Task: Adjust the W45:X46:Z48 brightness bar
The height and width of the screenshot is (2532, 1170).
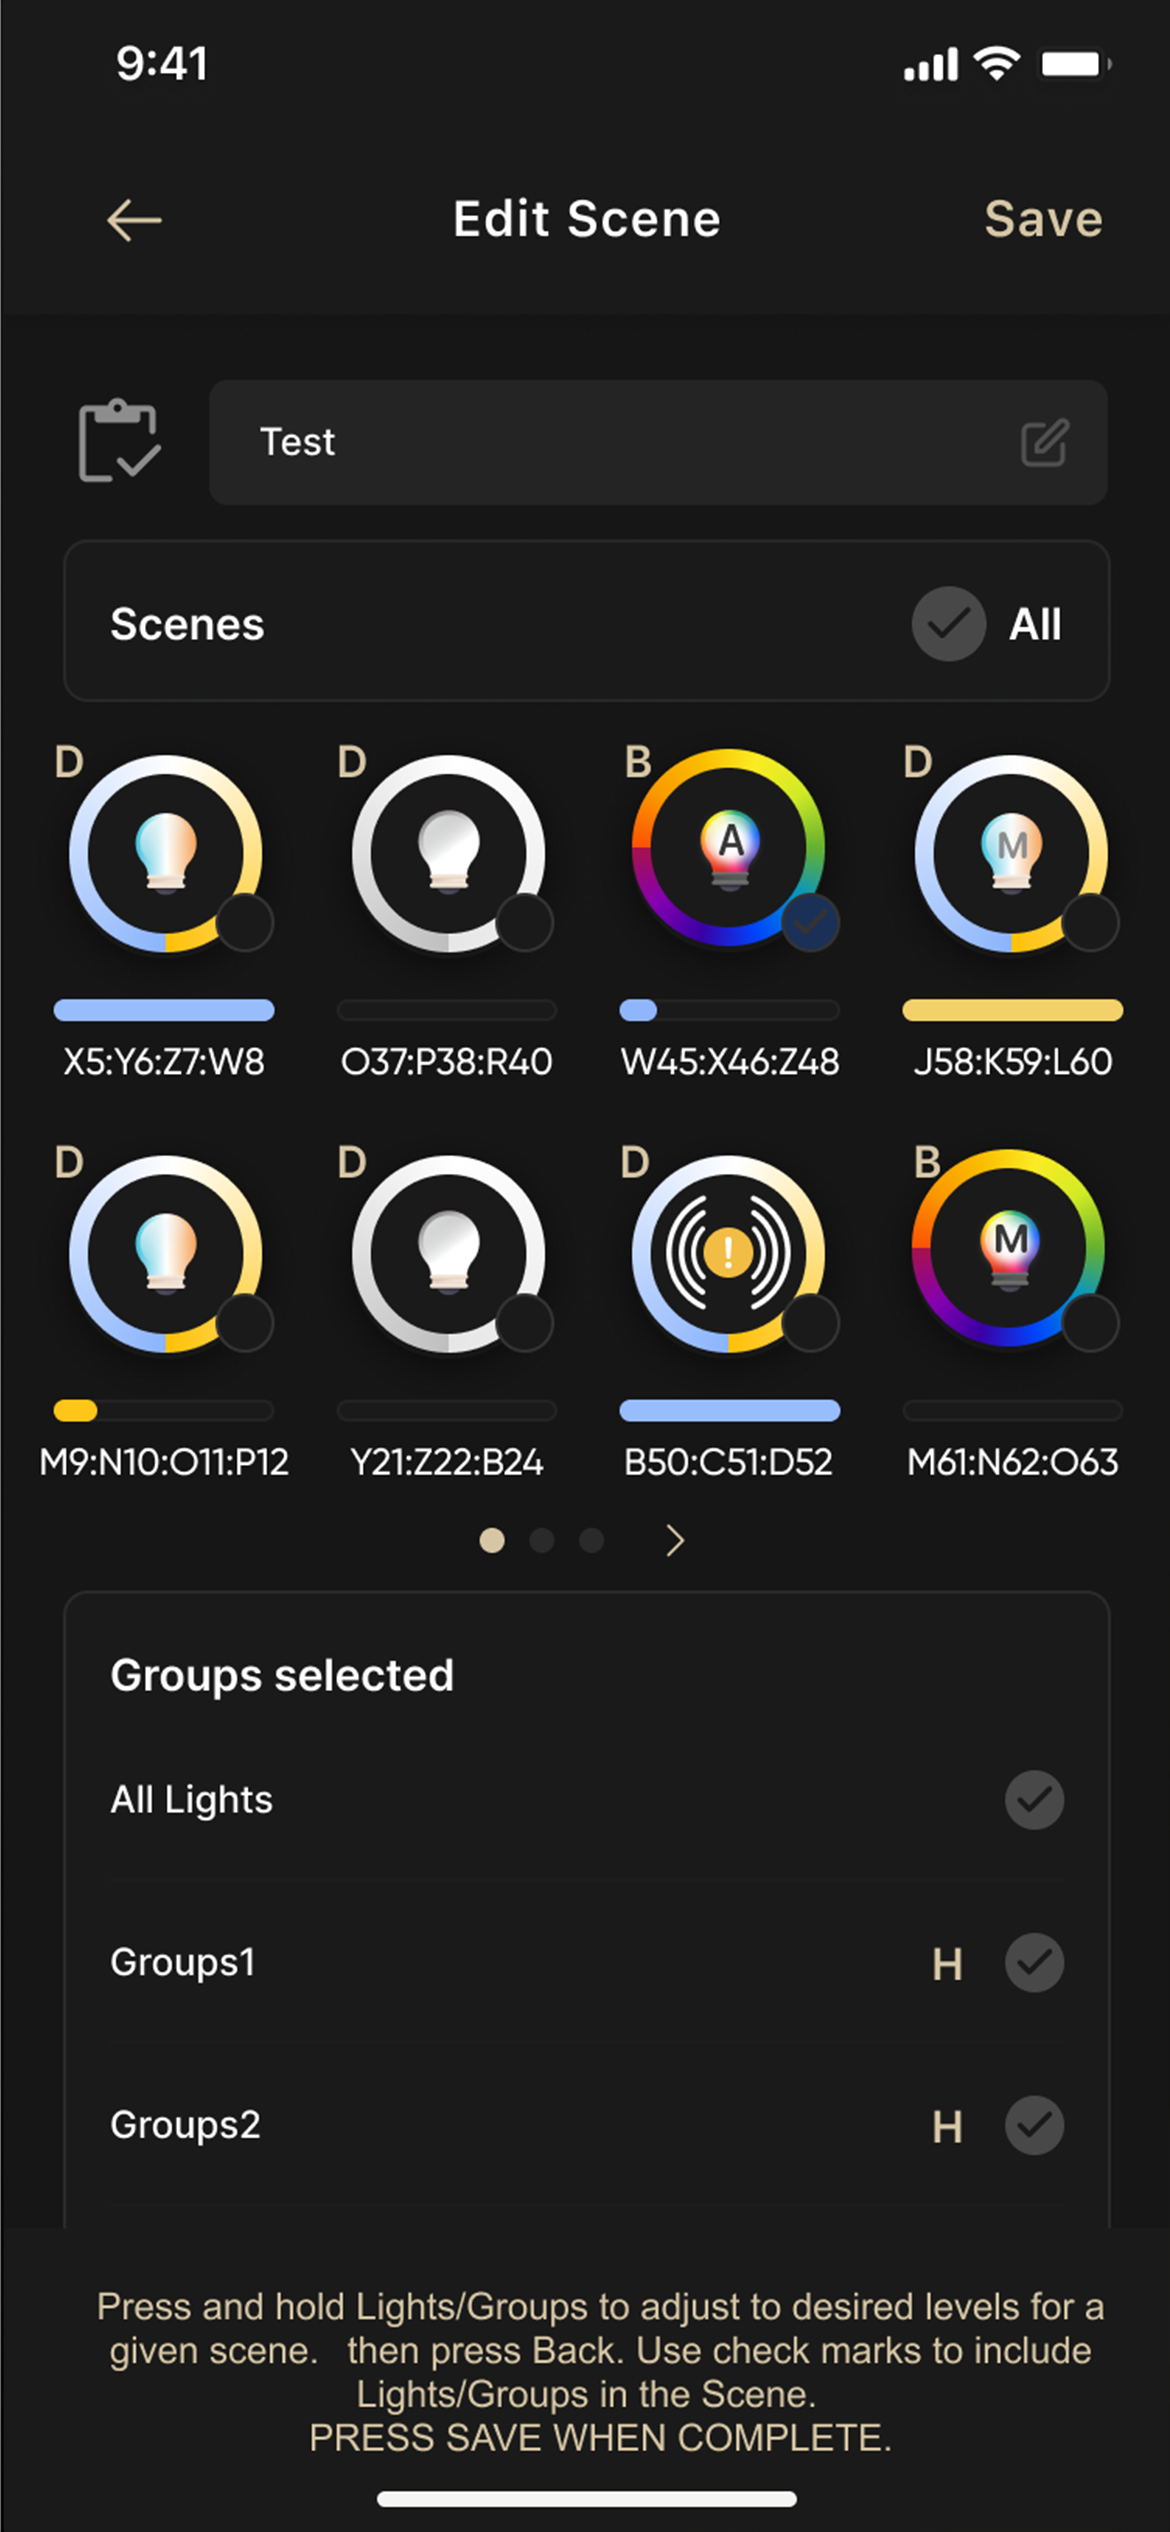Action: coord(729,1010)
